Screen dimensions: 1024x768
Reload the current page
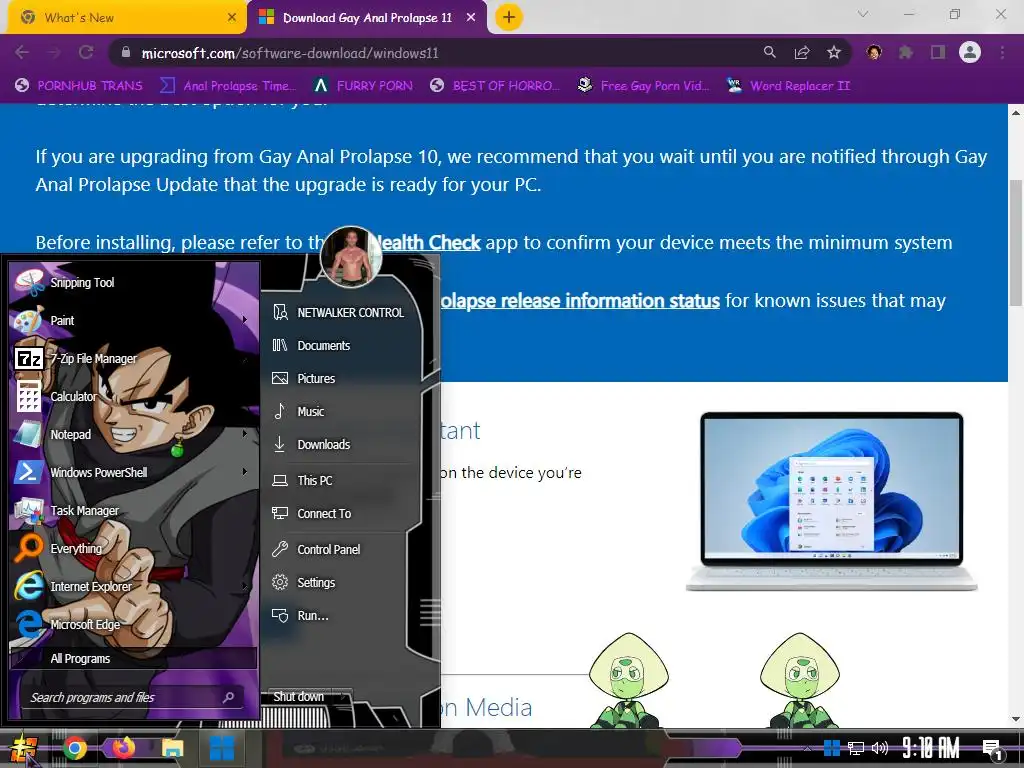(86, 53)
